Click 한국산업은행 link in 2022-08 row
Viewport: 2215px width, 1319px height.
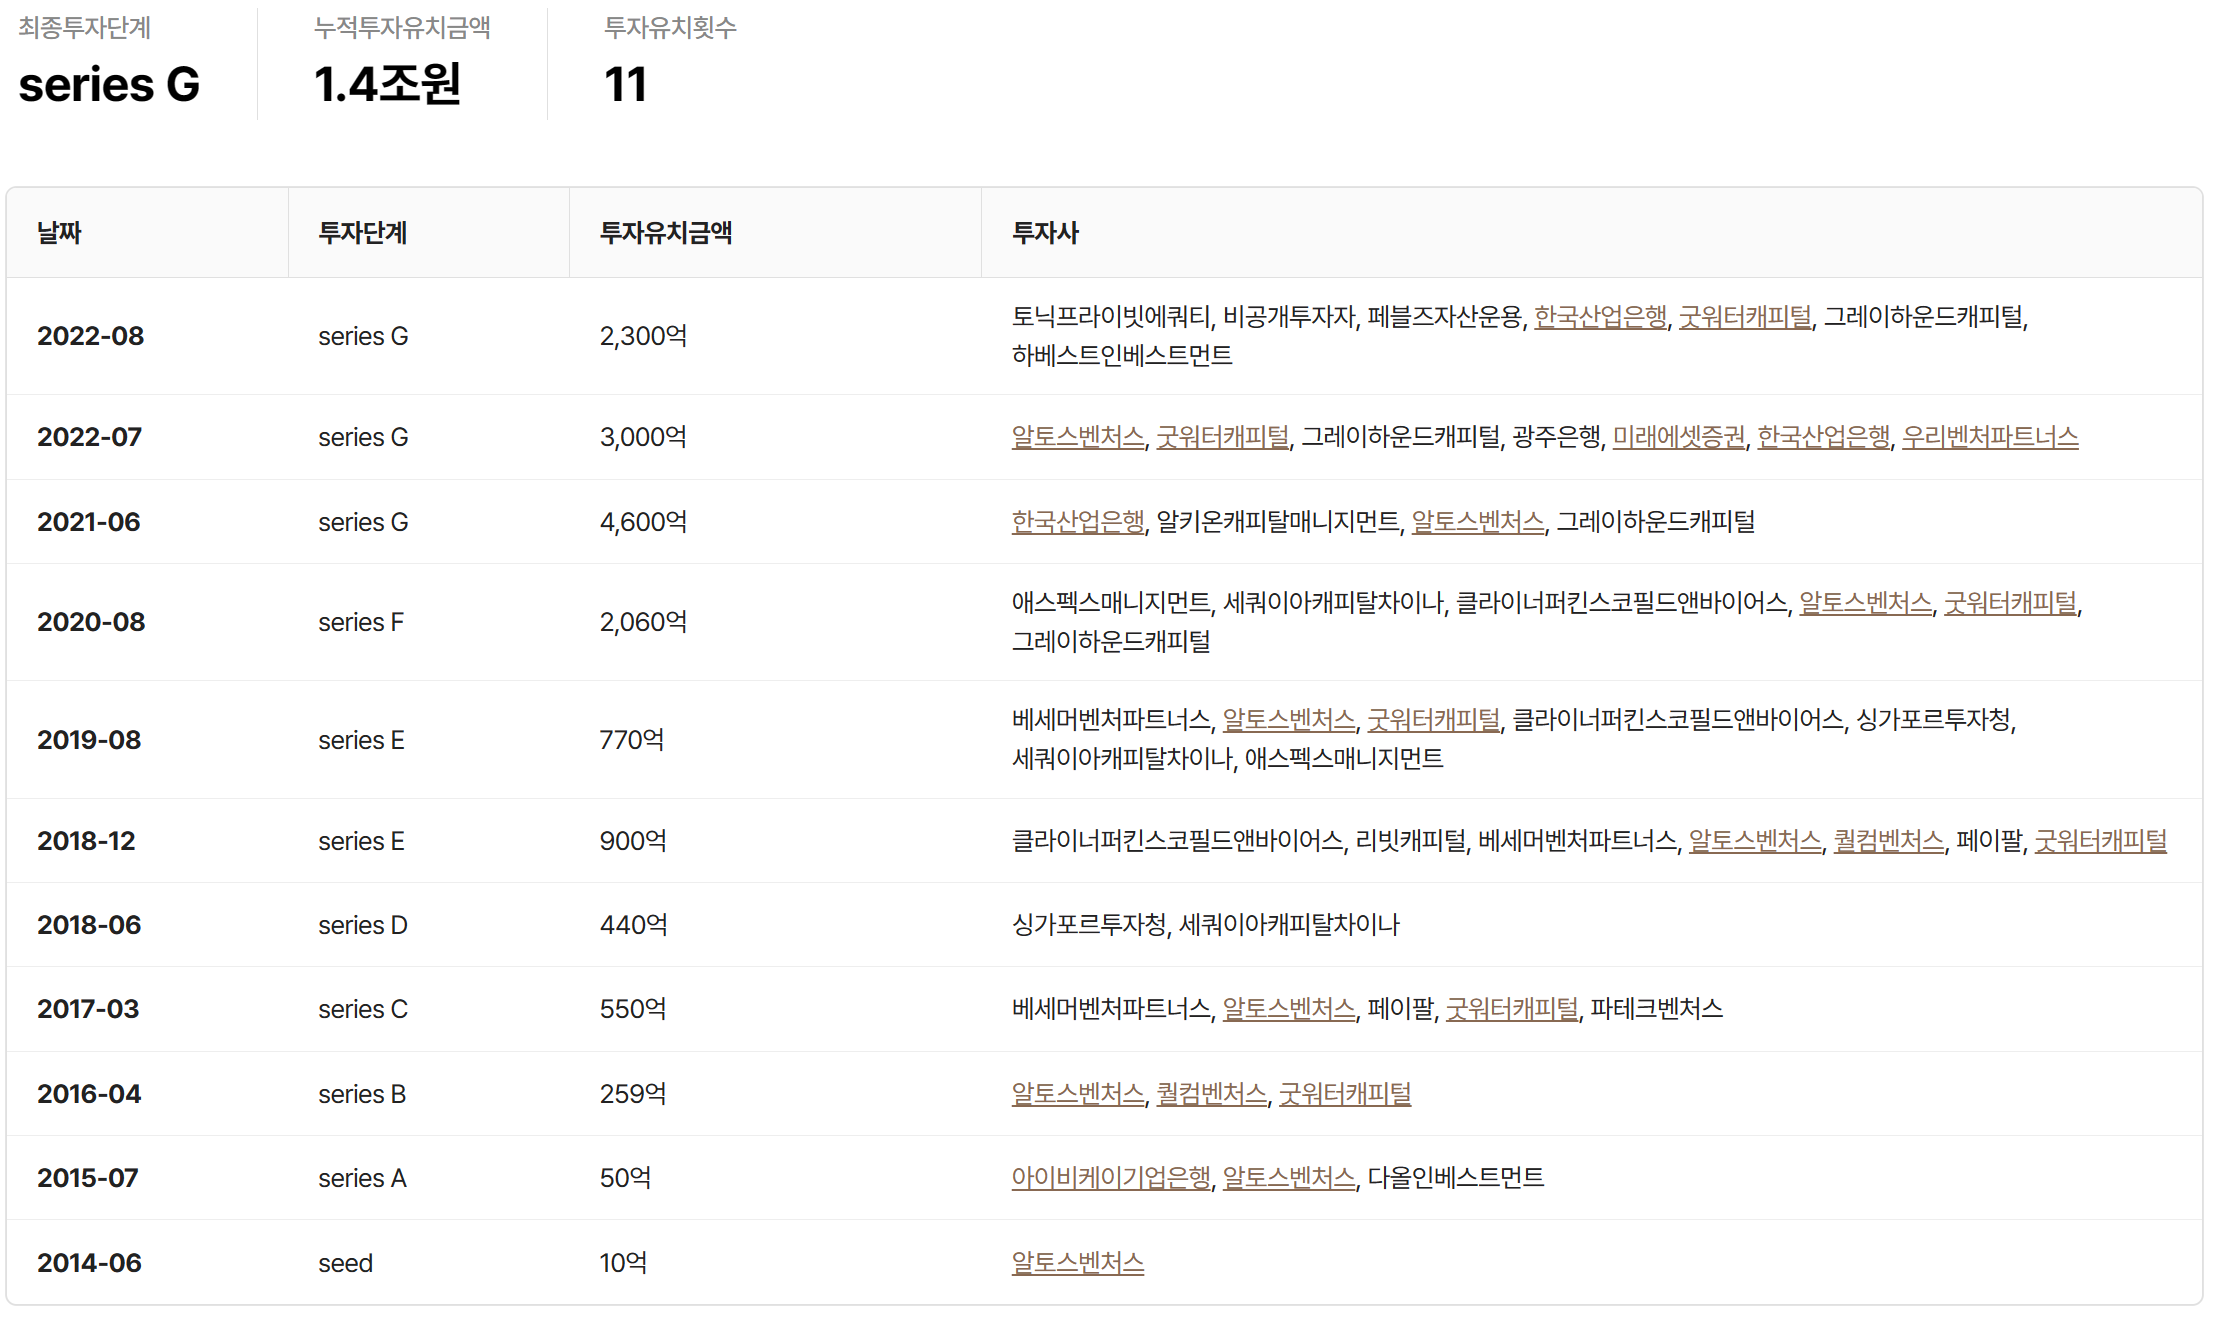pos(1600,317)
